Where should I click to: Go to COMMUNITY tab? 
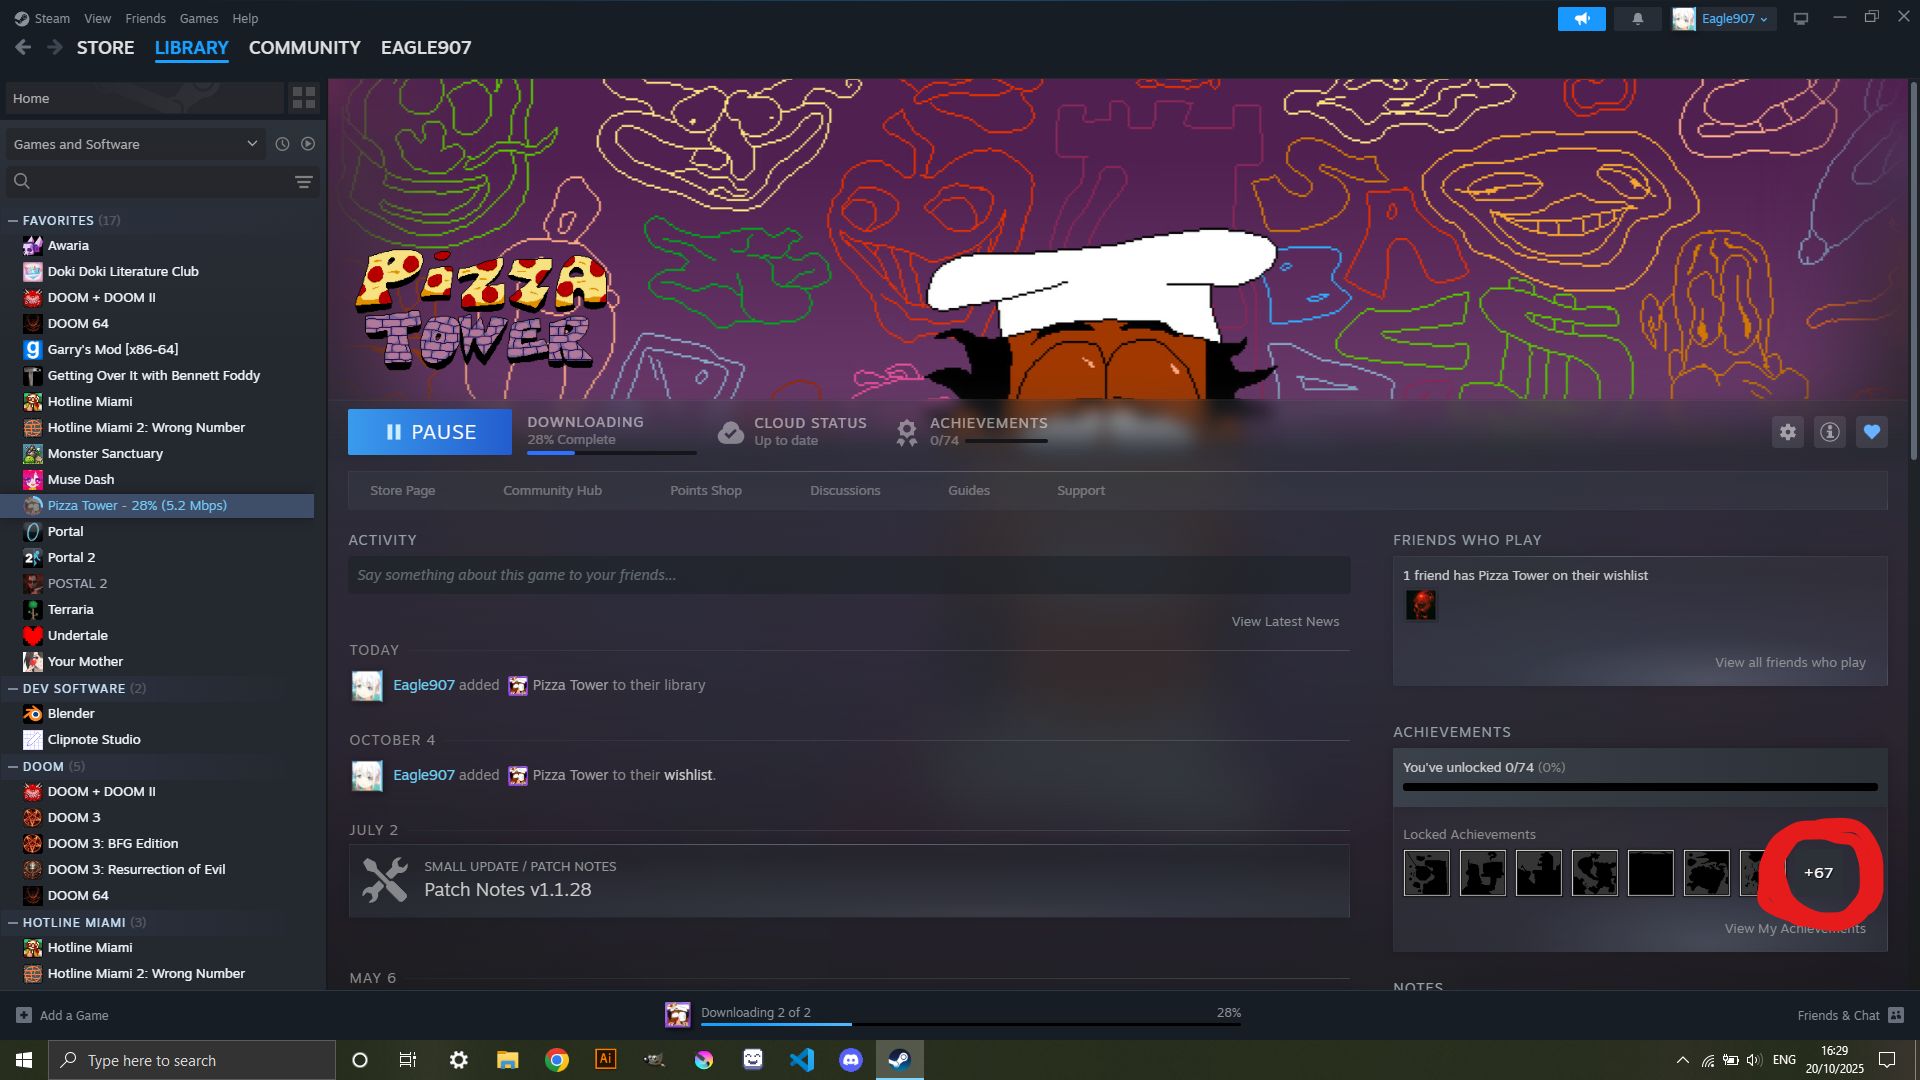click(304, 47)
